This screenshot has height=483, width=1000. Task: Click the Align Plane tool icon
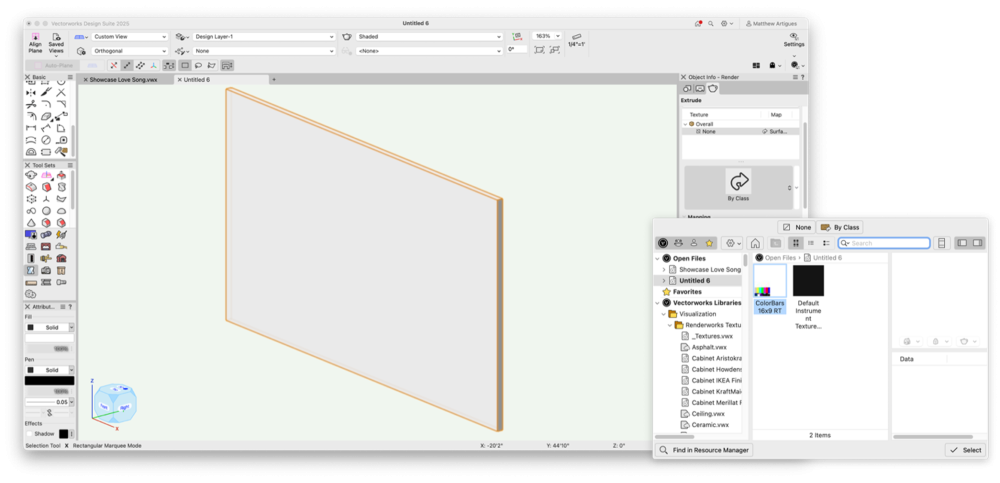35,40
